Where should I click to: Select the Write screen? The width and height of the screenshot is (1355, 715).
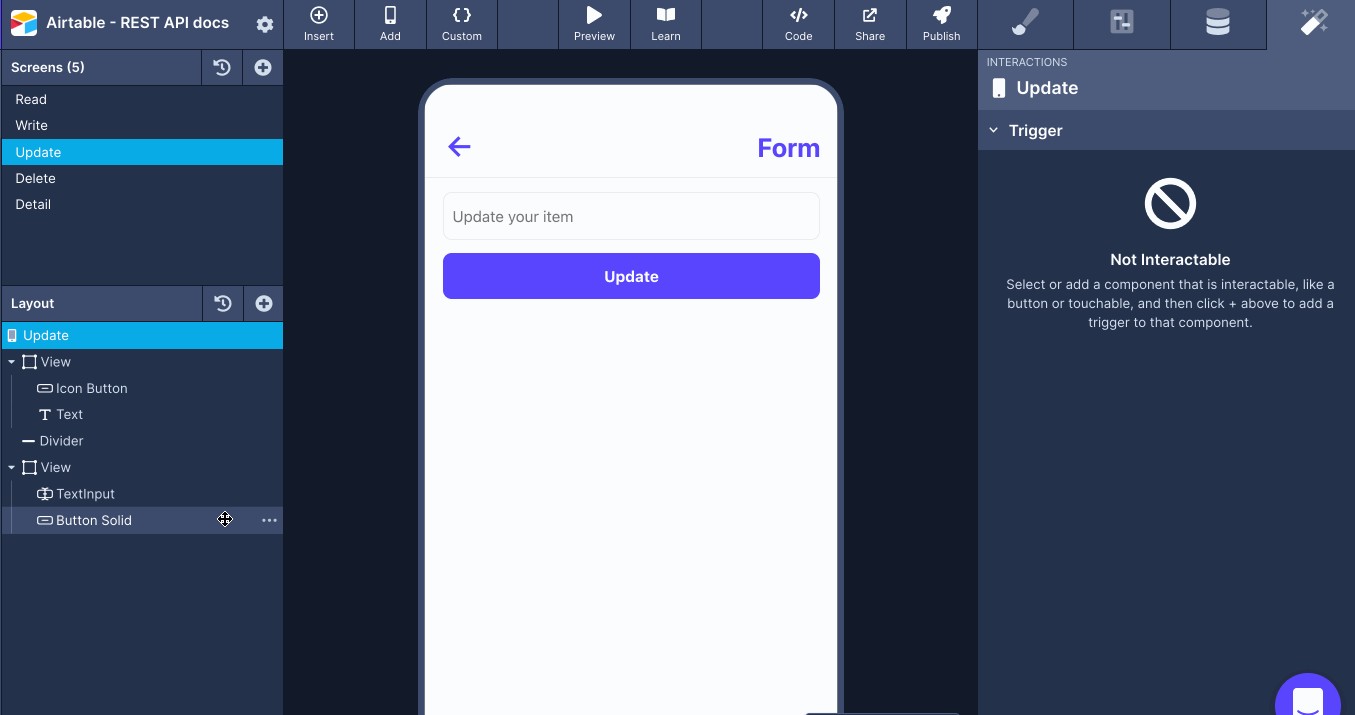coord(142,125)
